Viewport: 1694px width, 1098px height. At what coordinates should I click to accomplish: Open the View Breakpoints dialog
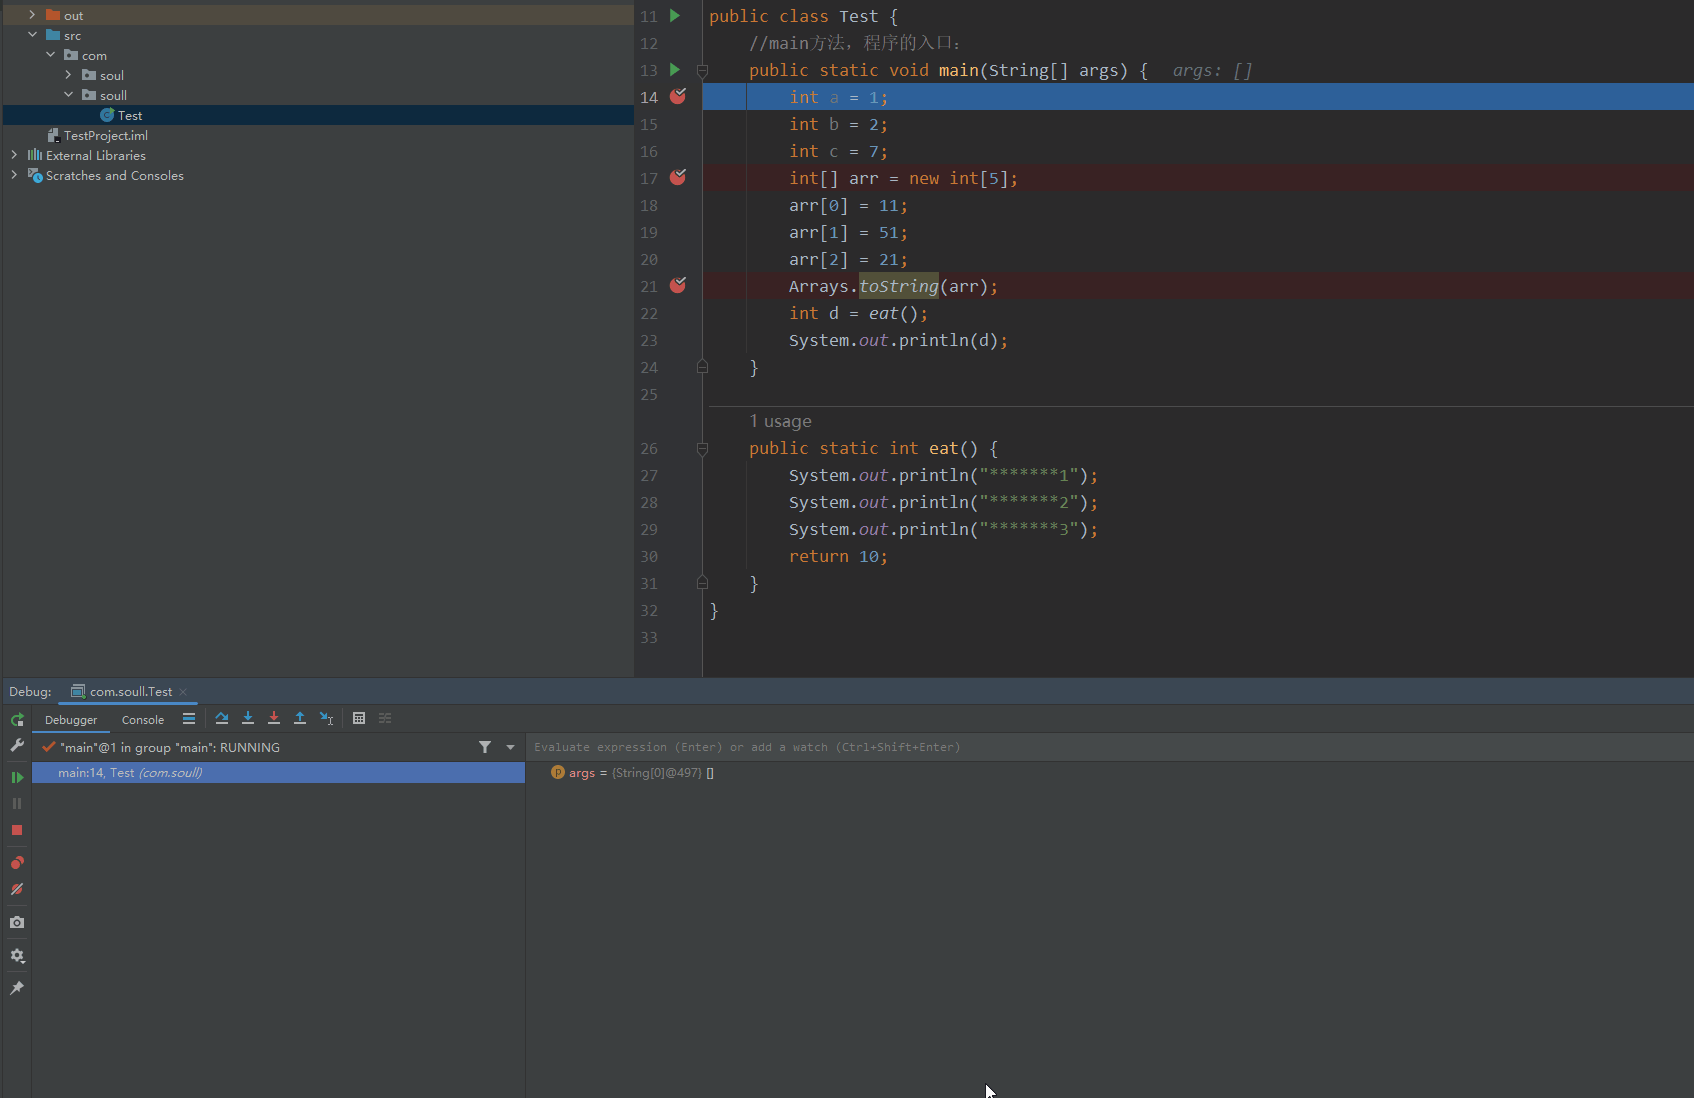[x=17, y=862]
